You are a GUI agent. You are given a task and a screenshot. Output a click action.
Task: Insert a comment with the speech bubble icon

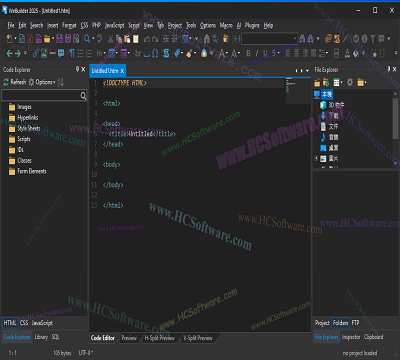(61, 53)
